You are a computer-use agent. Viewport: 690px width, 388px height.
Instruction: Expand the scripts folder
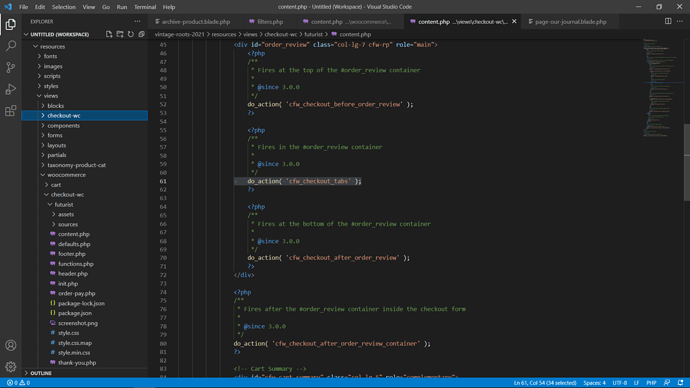(52, 76)
